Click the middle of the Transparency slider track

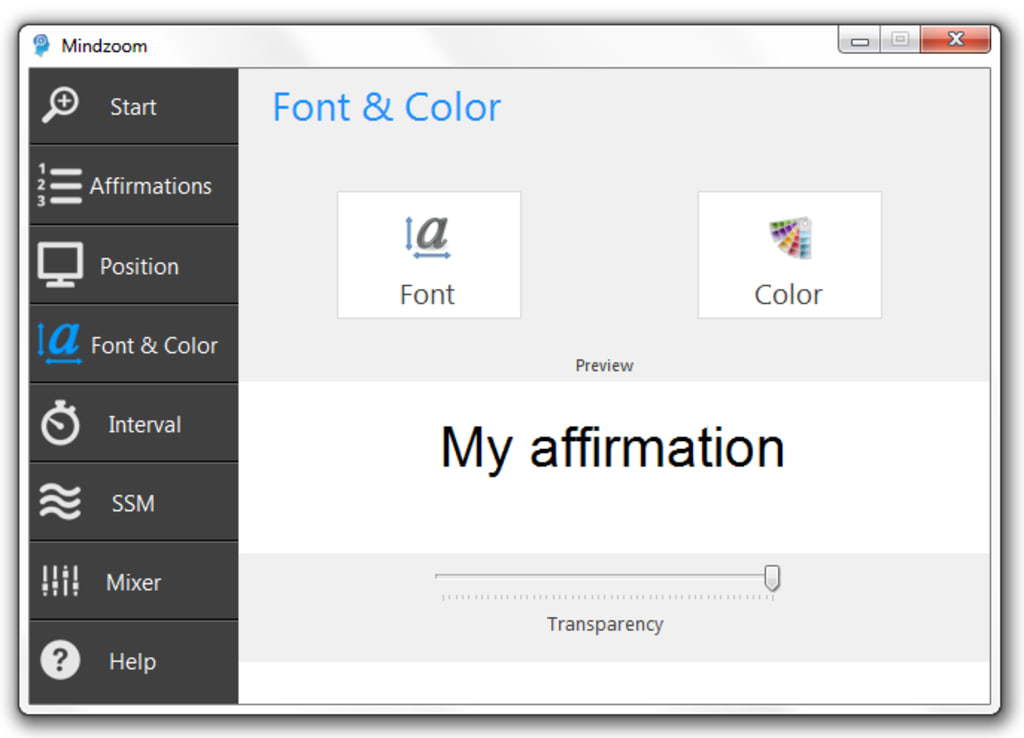(x=607, y=576)
